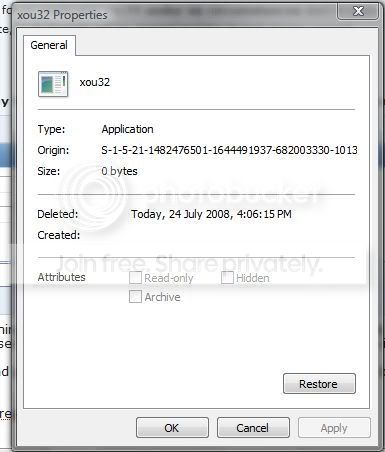Select the Origin SID value S-1-5-21-1482476501

[x=229, y=150]
